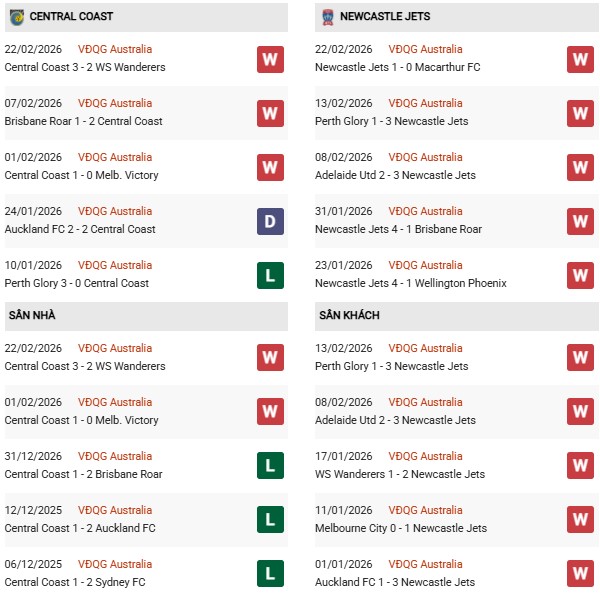Select the SÂN KHÁCH section header

349,316
